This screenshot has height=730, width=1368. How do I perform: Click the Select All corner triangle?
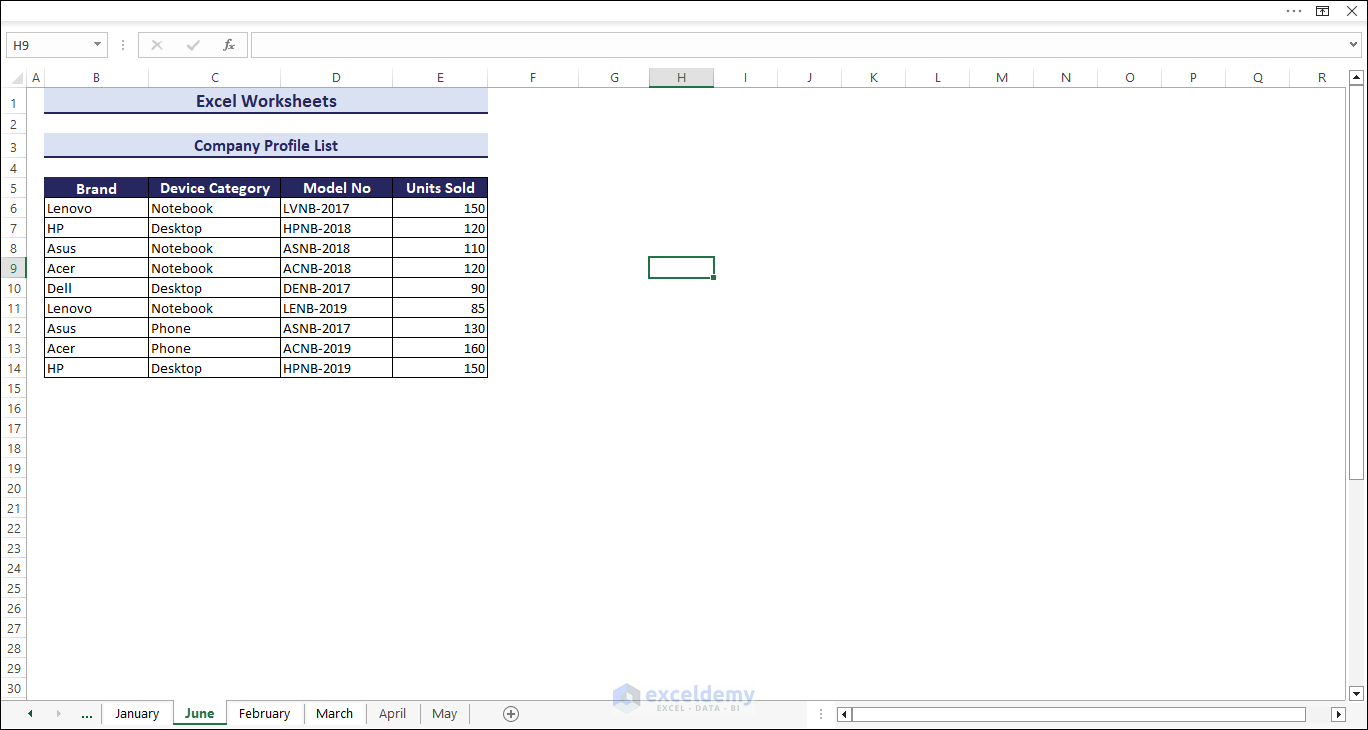coord(17,78)
